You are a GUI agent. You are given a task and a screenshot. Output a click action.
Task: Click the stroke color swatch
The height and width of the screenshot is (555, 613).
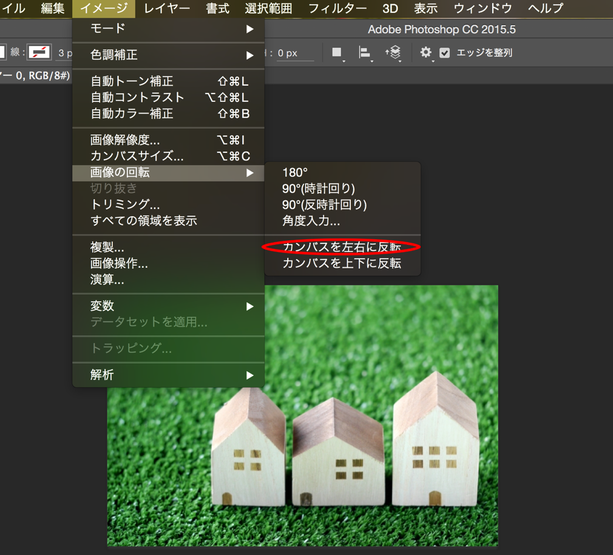(39, 52)
